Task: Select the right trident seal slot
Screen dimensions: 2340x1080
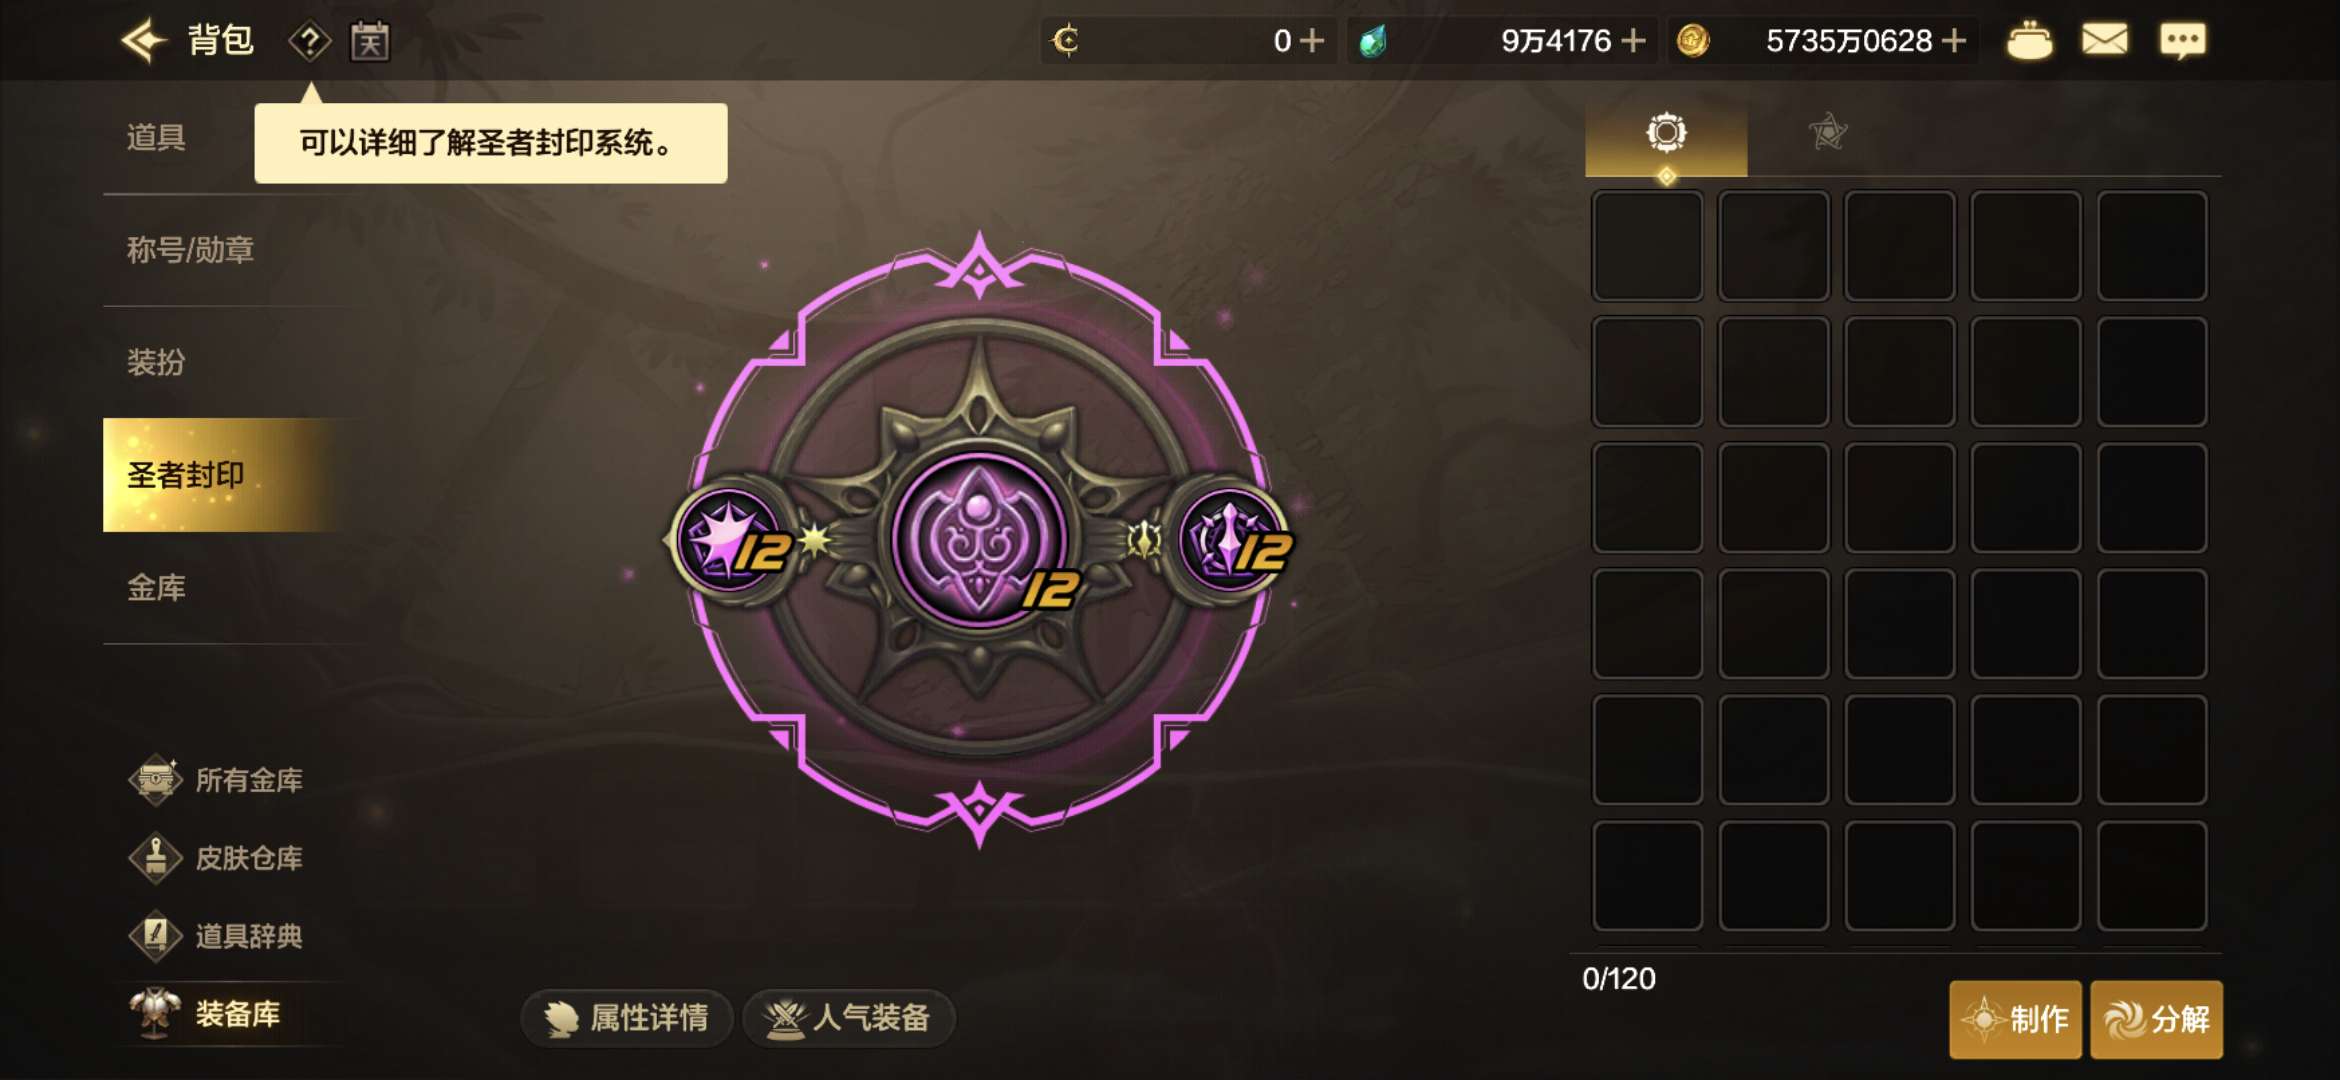Action: coord(1230,540)
